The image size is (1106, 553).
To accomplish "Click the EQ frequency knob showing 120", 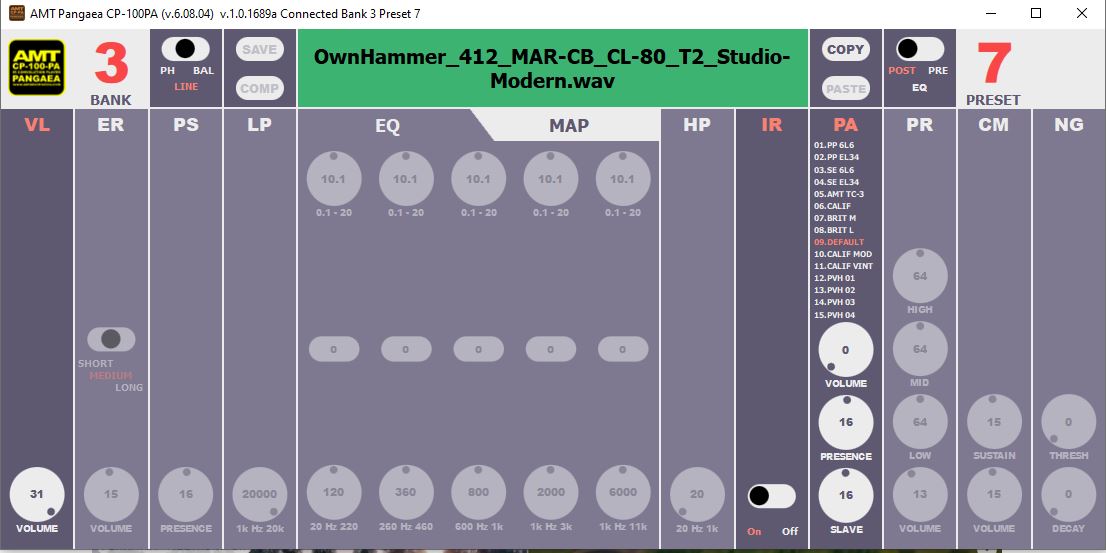I will [334, 492].
